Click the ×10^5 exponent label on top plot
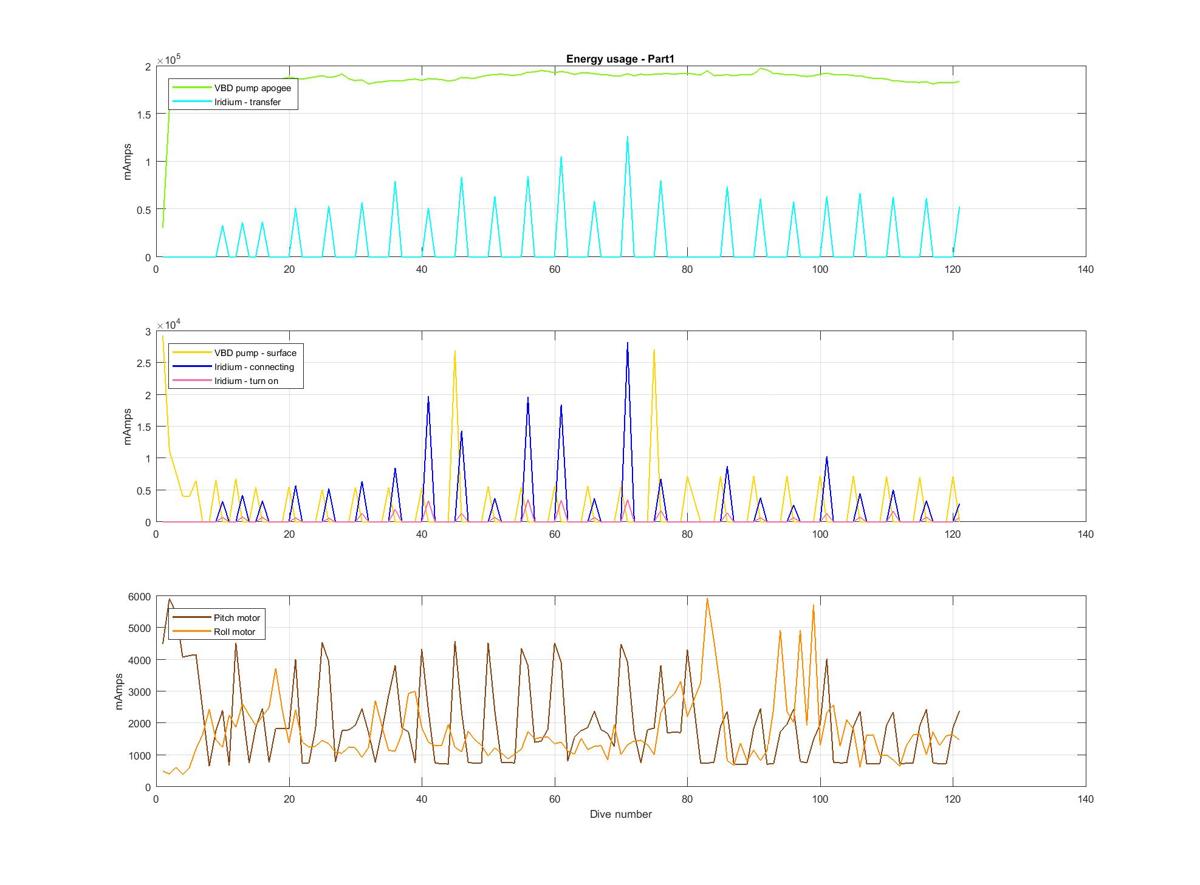The width and height of the screenshot is (1200, 885). coord(167,59)
